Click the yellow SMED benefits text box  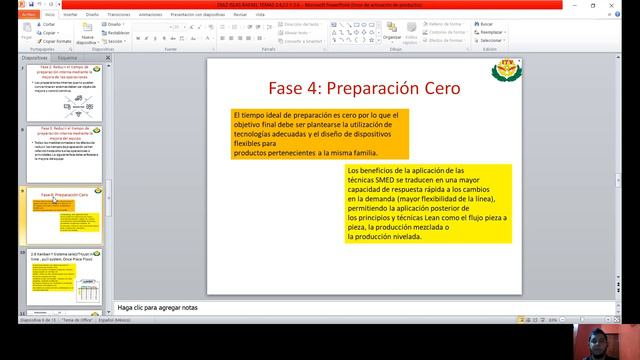pos(428,204)
